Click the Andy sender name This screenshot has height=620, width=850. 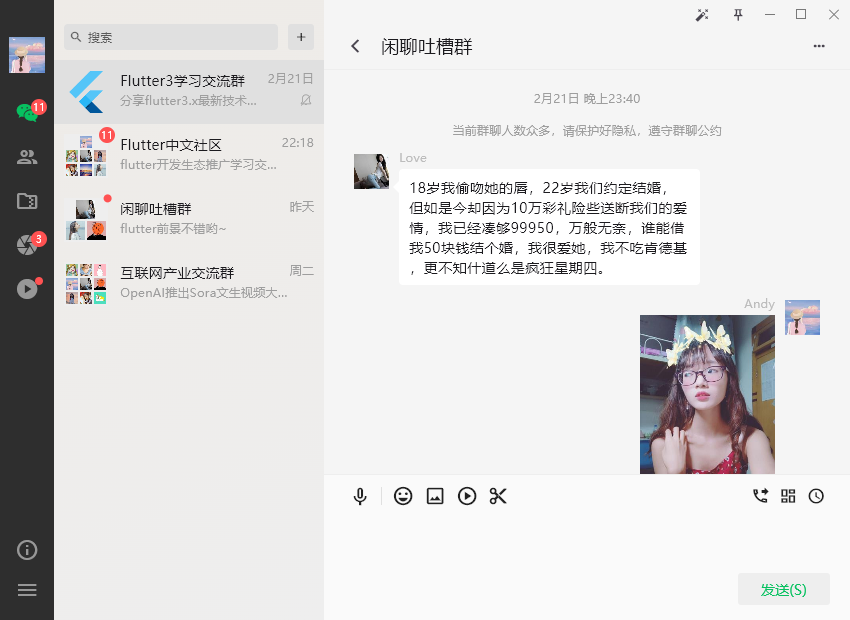[759, 303]
